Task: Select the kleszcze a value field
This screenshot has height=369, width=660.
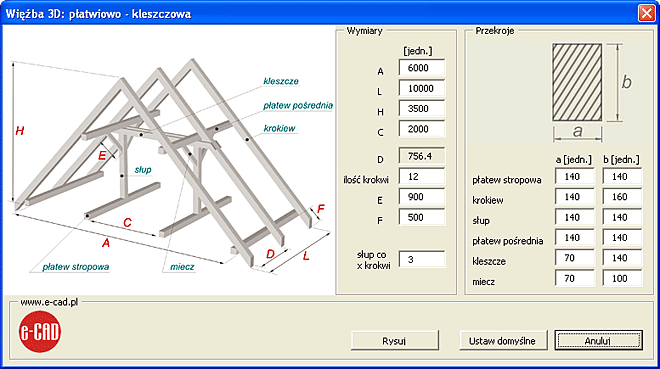Action: pyautogui.click(x=575, y=258)
